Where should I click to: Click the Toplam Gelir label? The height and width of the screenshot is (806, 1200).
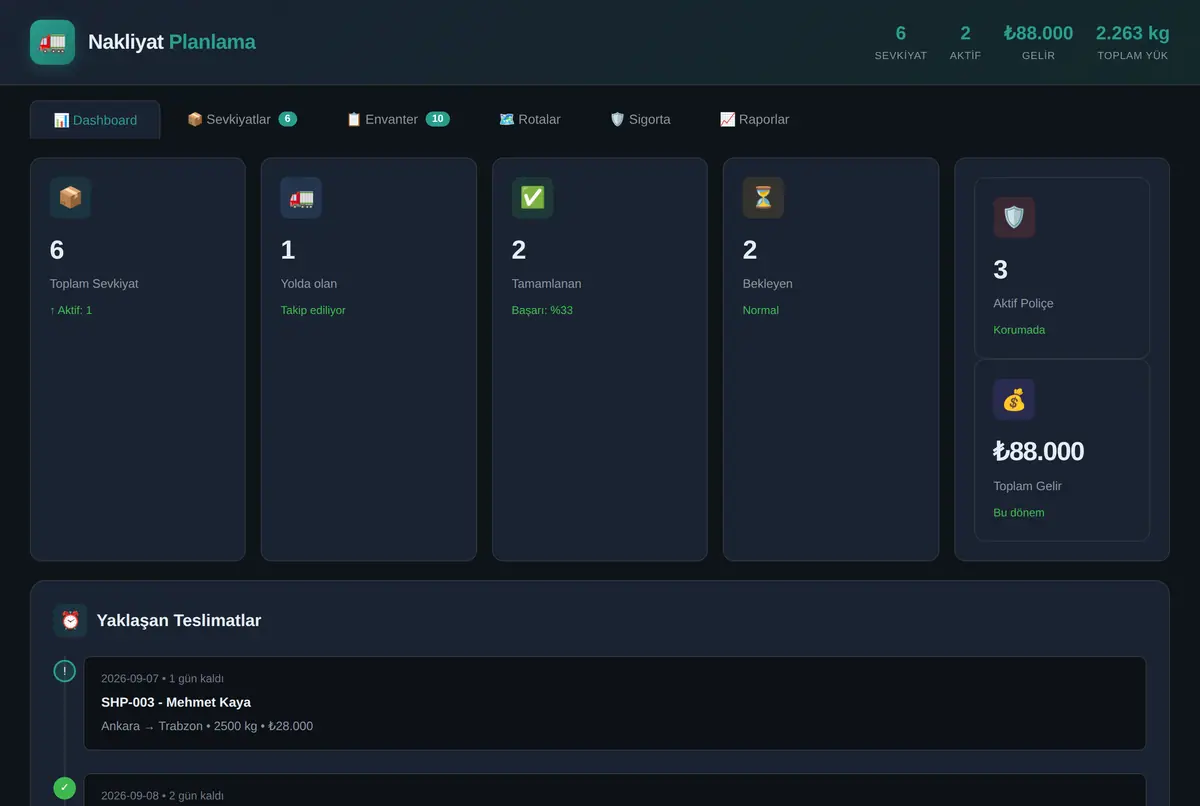point(1027,486)
